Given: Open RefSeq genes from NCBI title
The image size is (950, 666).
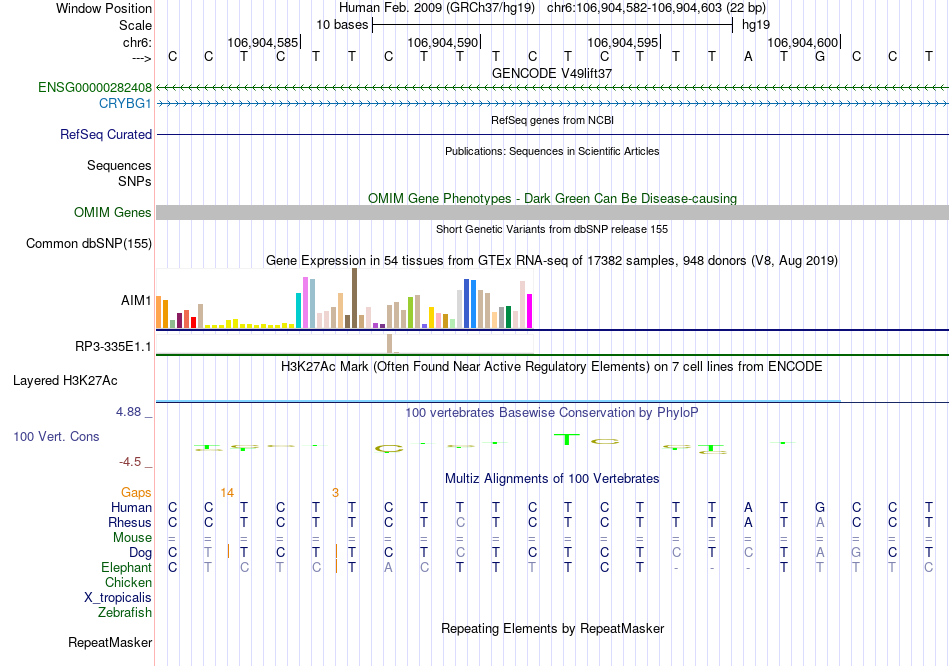Looking at the screenshot, I should [552, 121].
